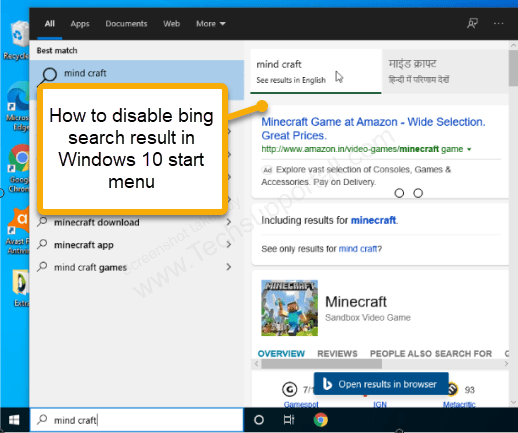Click the amazon.in URL dropdown arrow
The width and height of the screenshot is (518, 433).
point(469,149)
